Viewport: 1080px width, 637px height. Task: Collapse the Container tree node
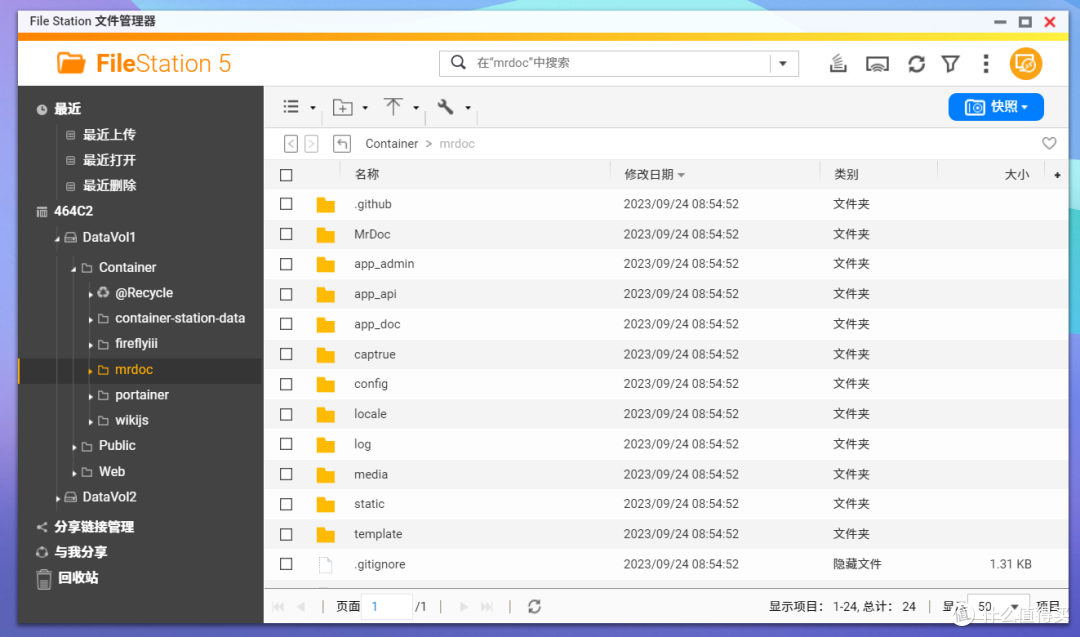coord(72,267)
